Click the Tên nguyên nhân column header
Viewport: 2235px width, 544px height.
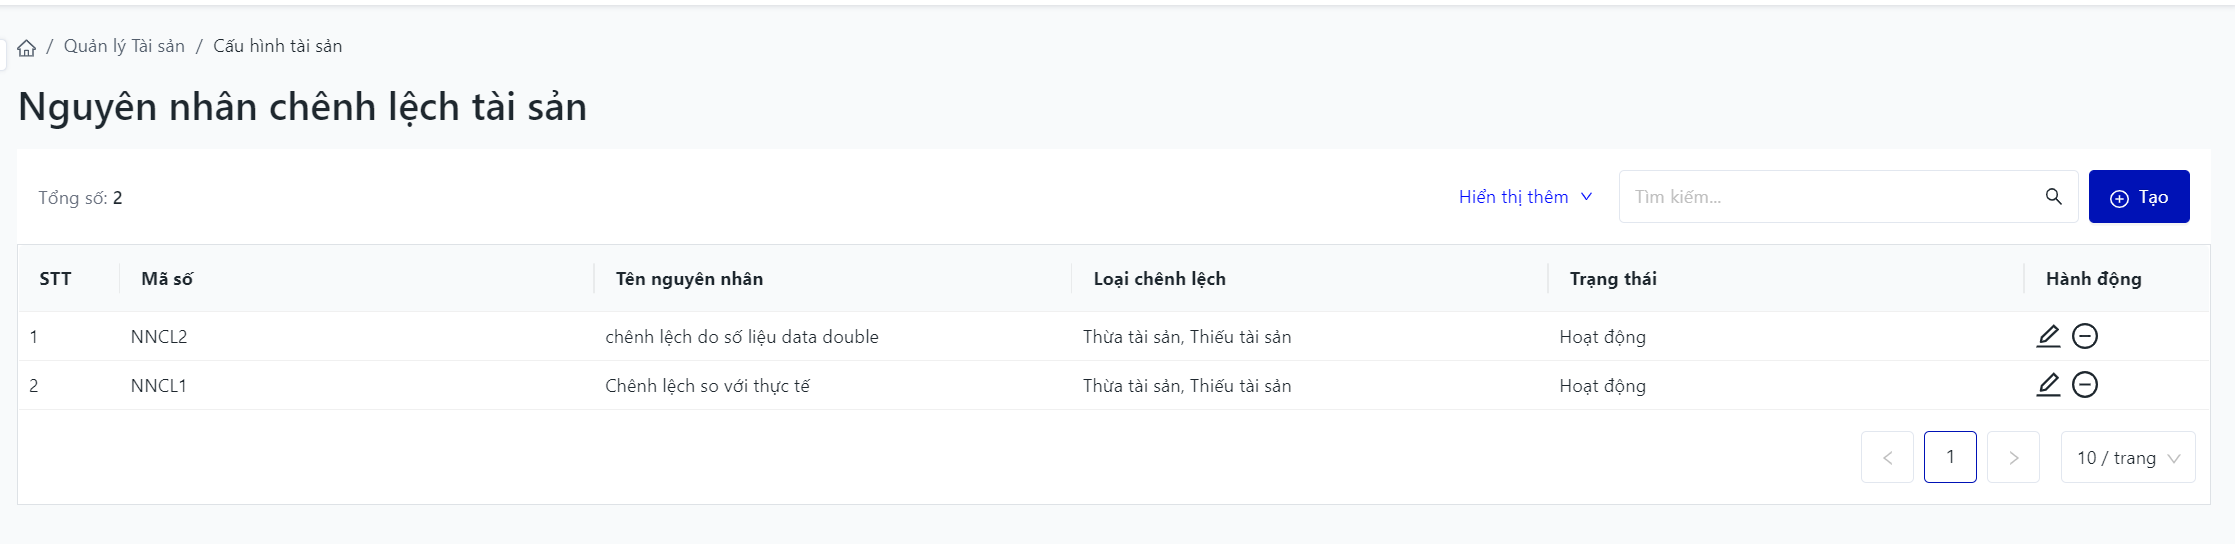point(689,279)
